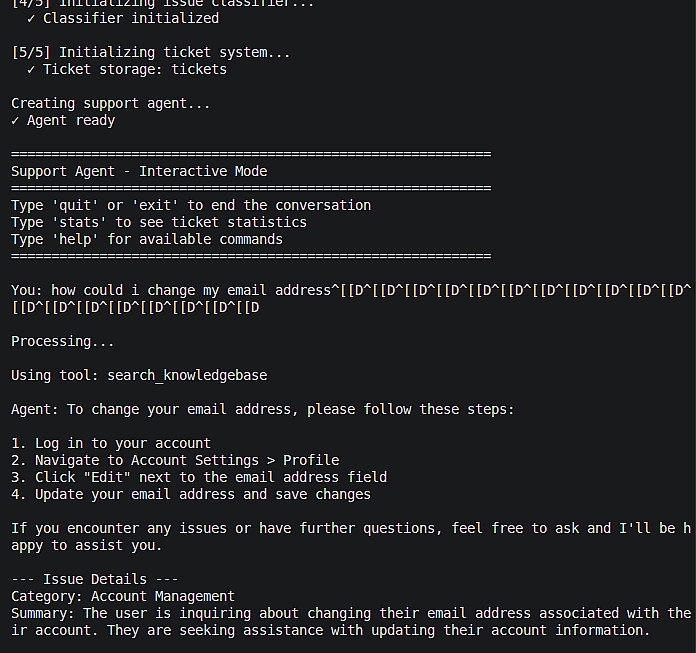Image resolution: width=696 pixels, height=653 pixels.
Task: Click the 'Agent ready' status line
Action: [63, 120]
